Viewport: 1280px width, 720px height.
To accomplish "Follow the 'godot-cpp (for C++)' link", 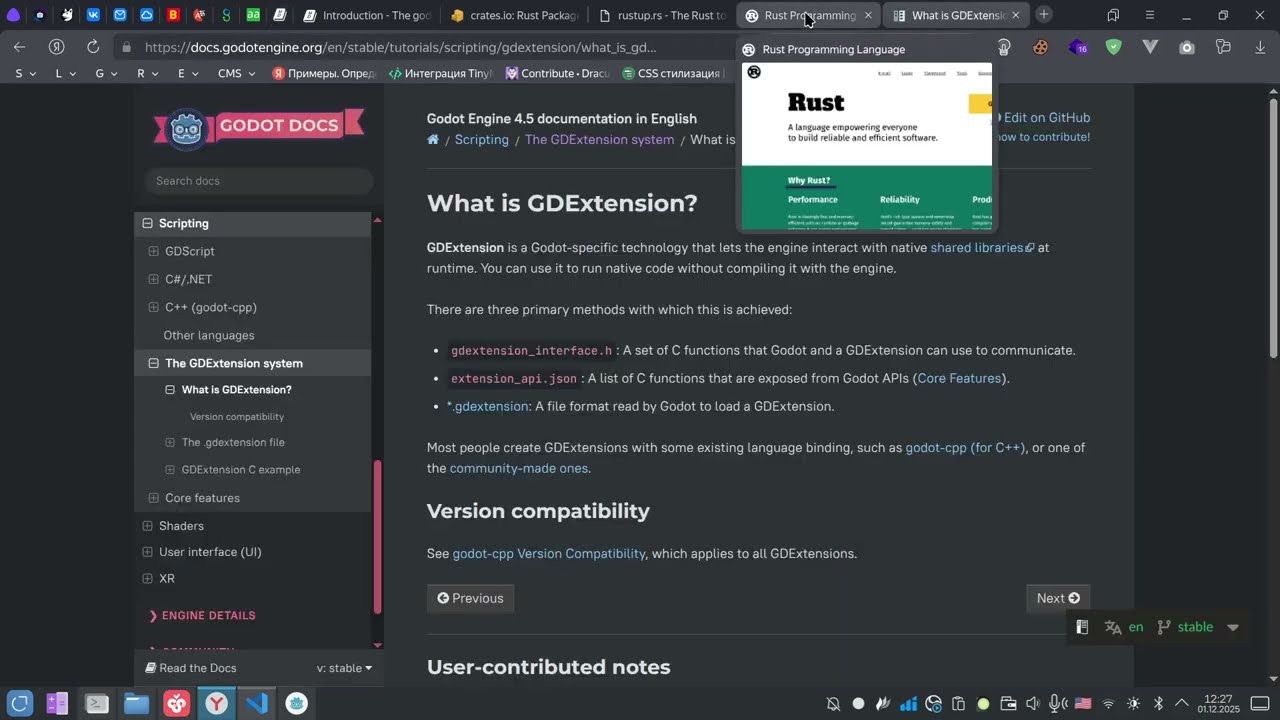I will 965,448.
